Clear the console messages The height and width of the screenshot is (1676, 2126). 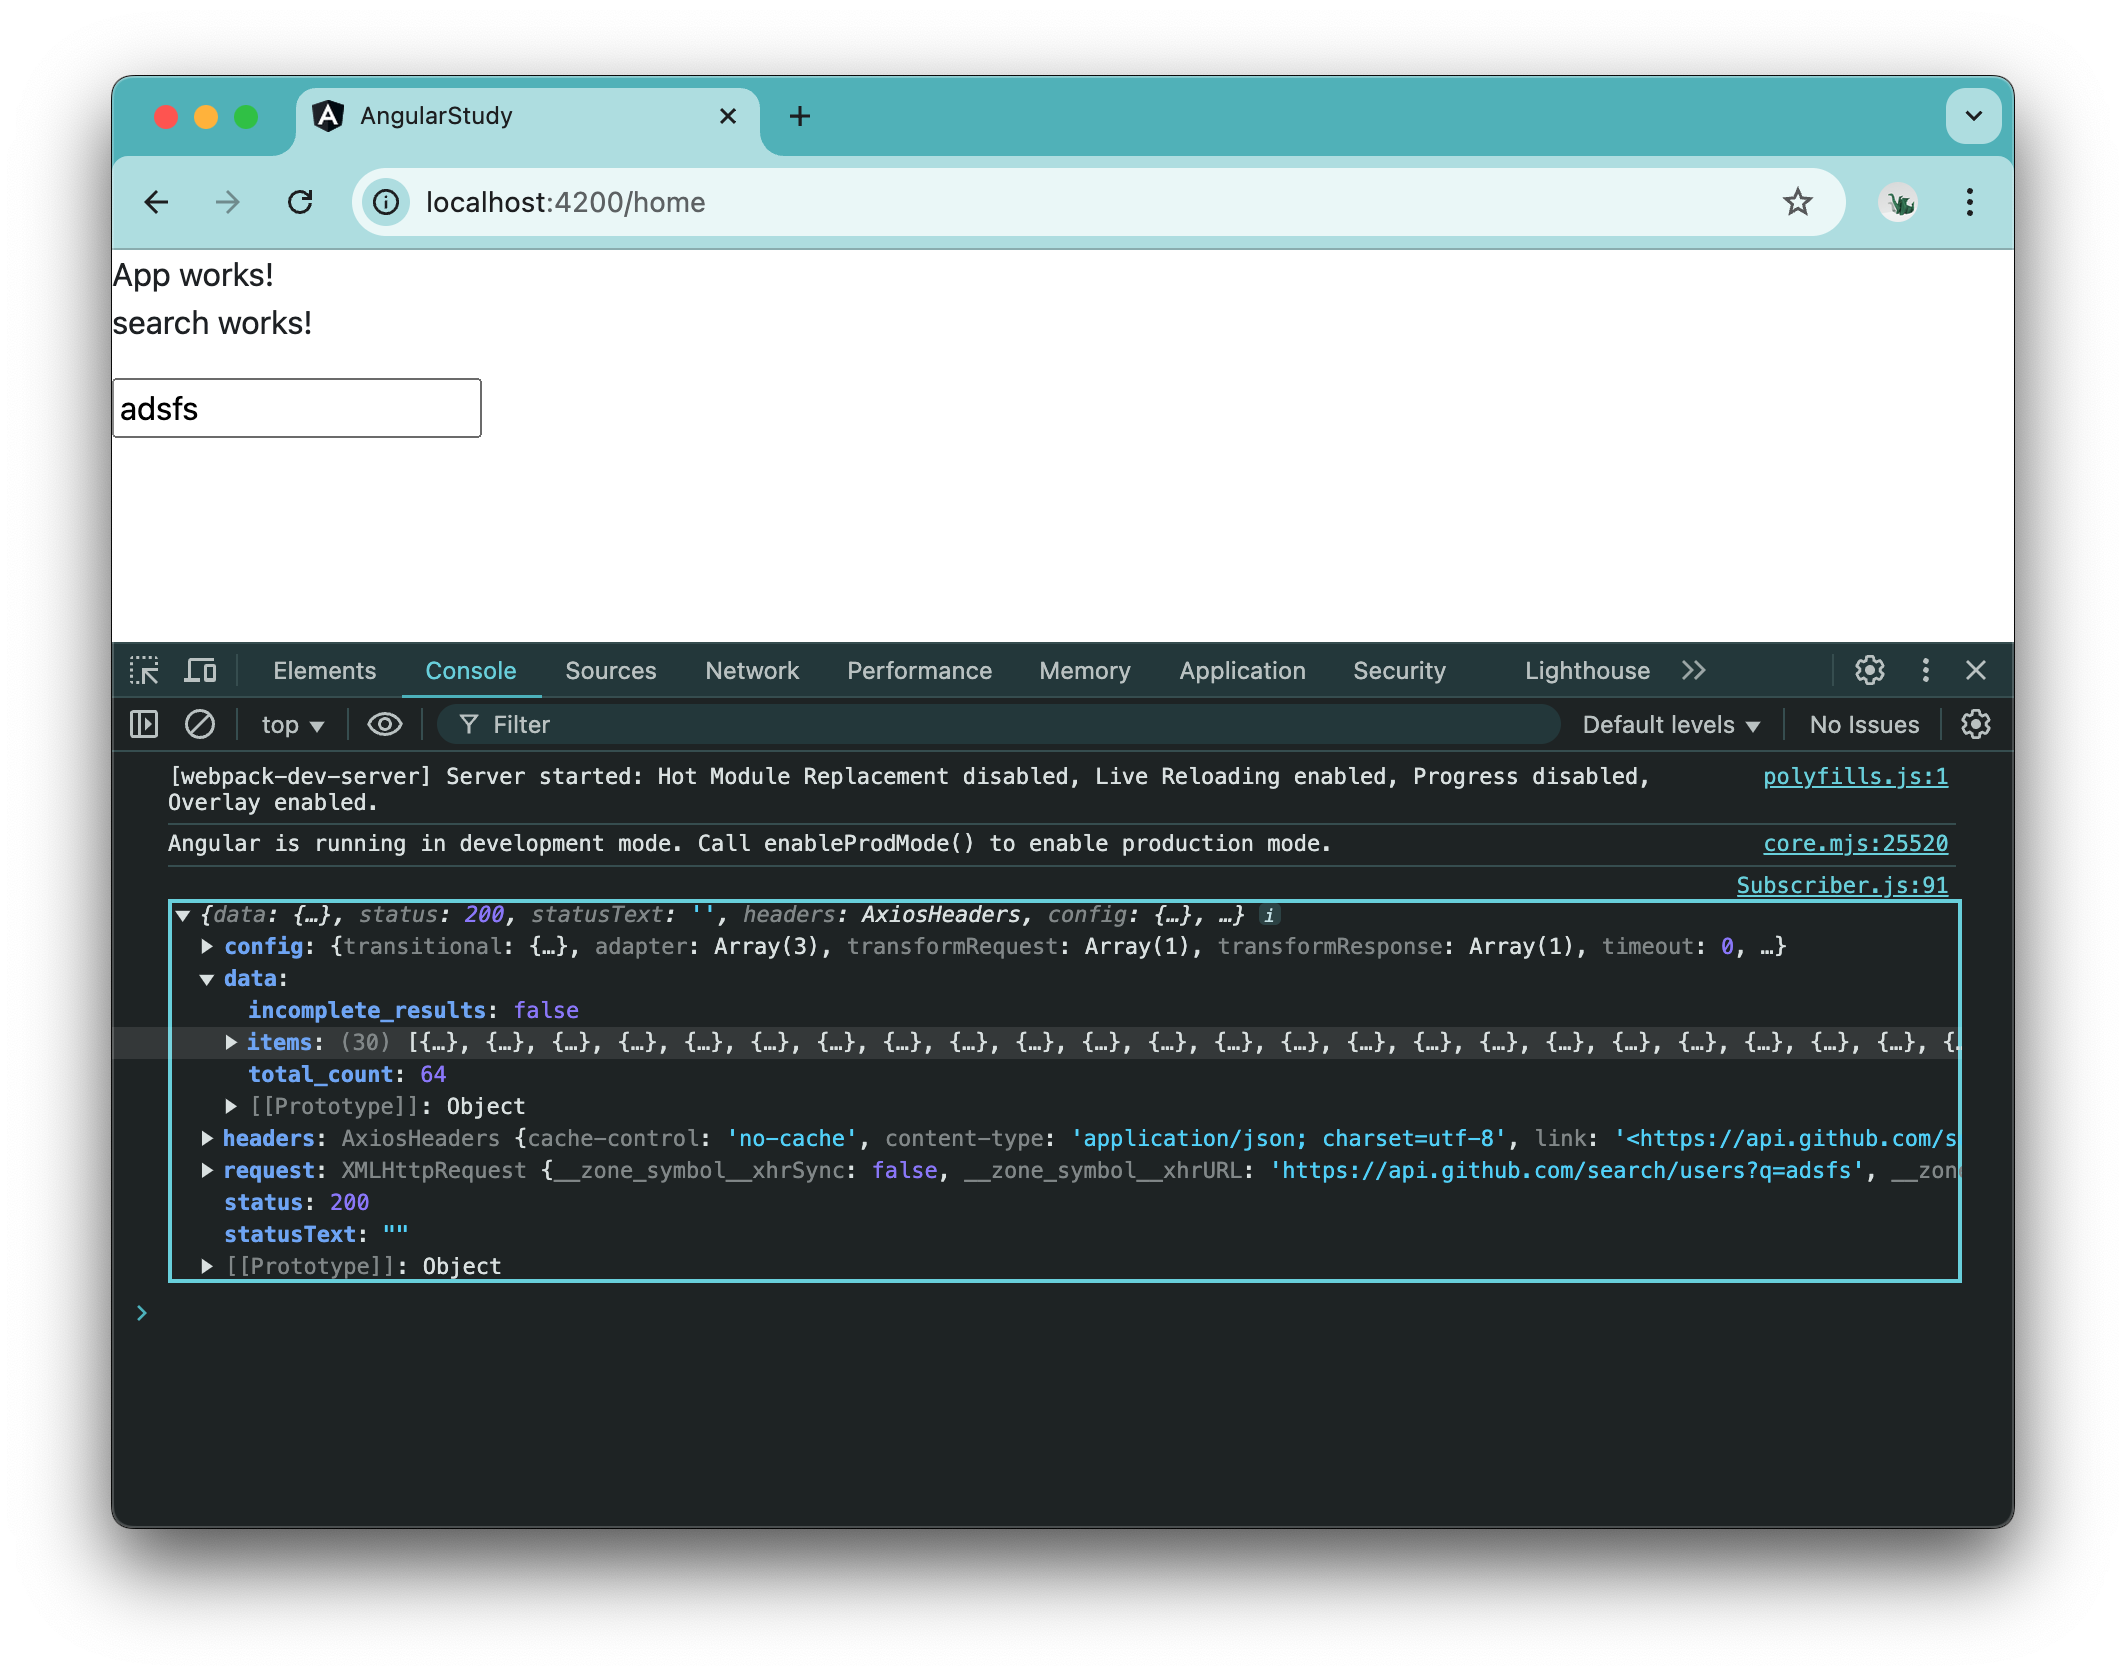tap(200, 724)
